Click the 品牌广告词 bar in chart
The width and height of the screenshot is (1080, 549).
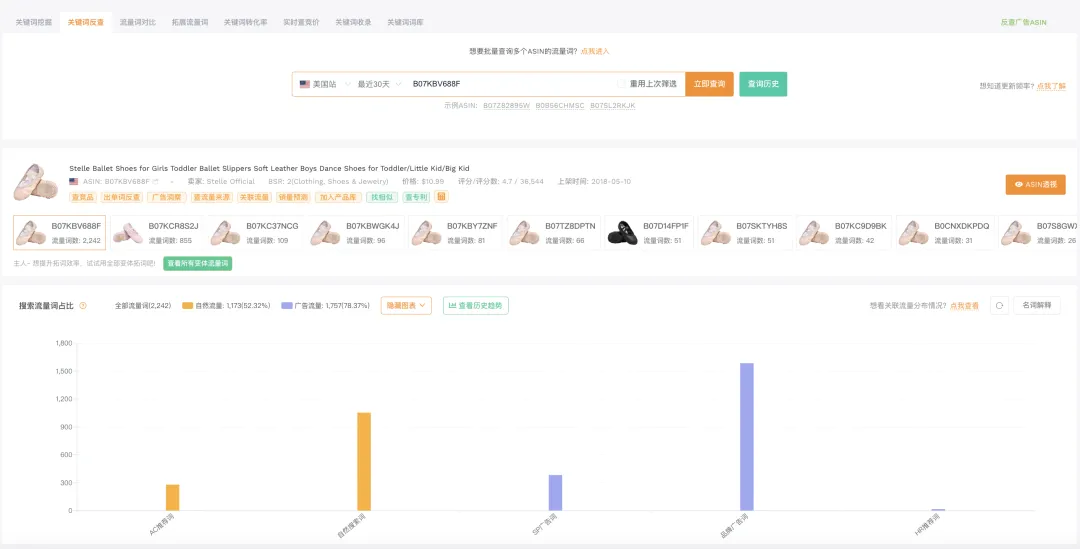pyautogui.click(x=747, y=437)
